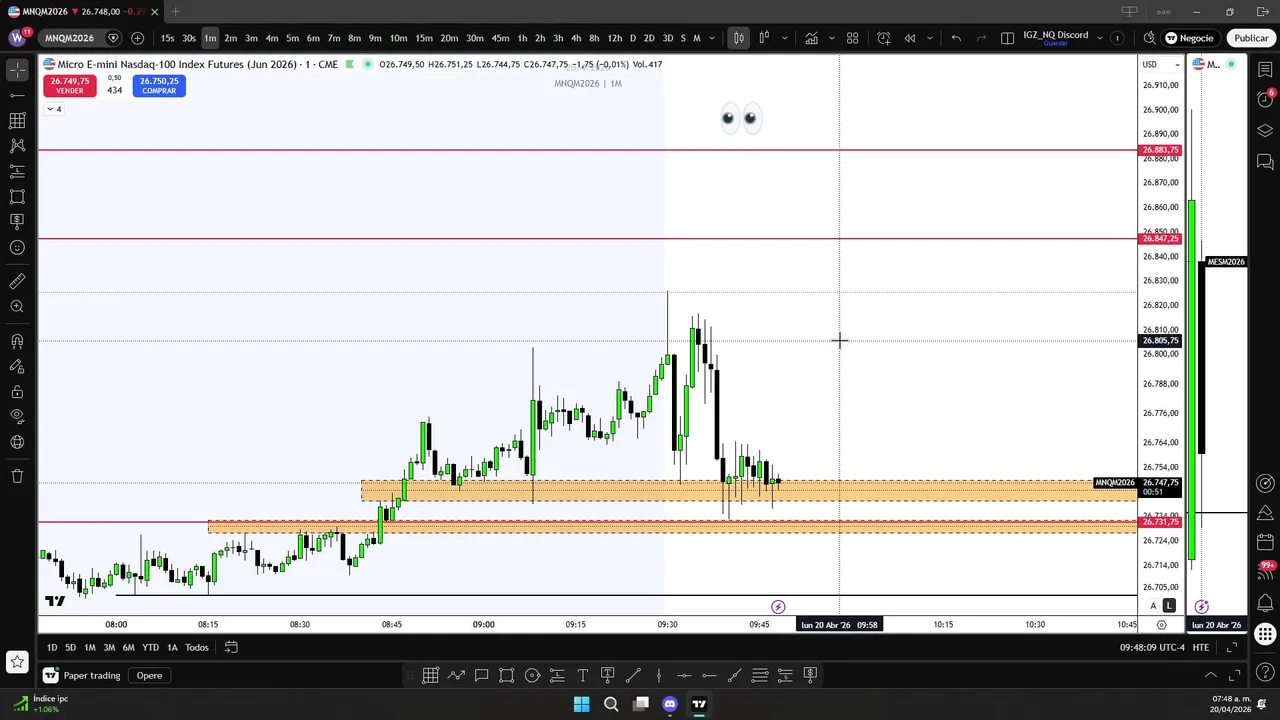Open the chart type dropdown arrow
This screenshot has width=1280, height=720.
coord(784,38)
